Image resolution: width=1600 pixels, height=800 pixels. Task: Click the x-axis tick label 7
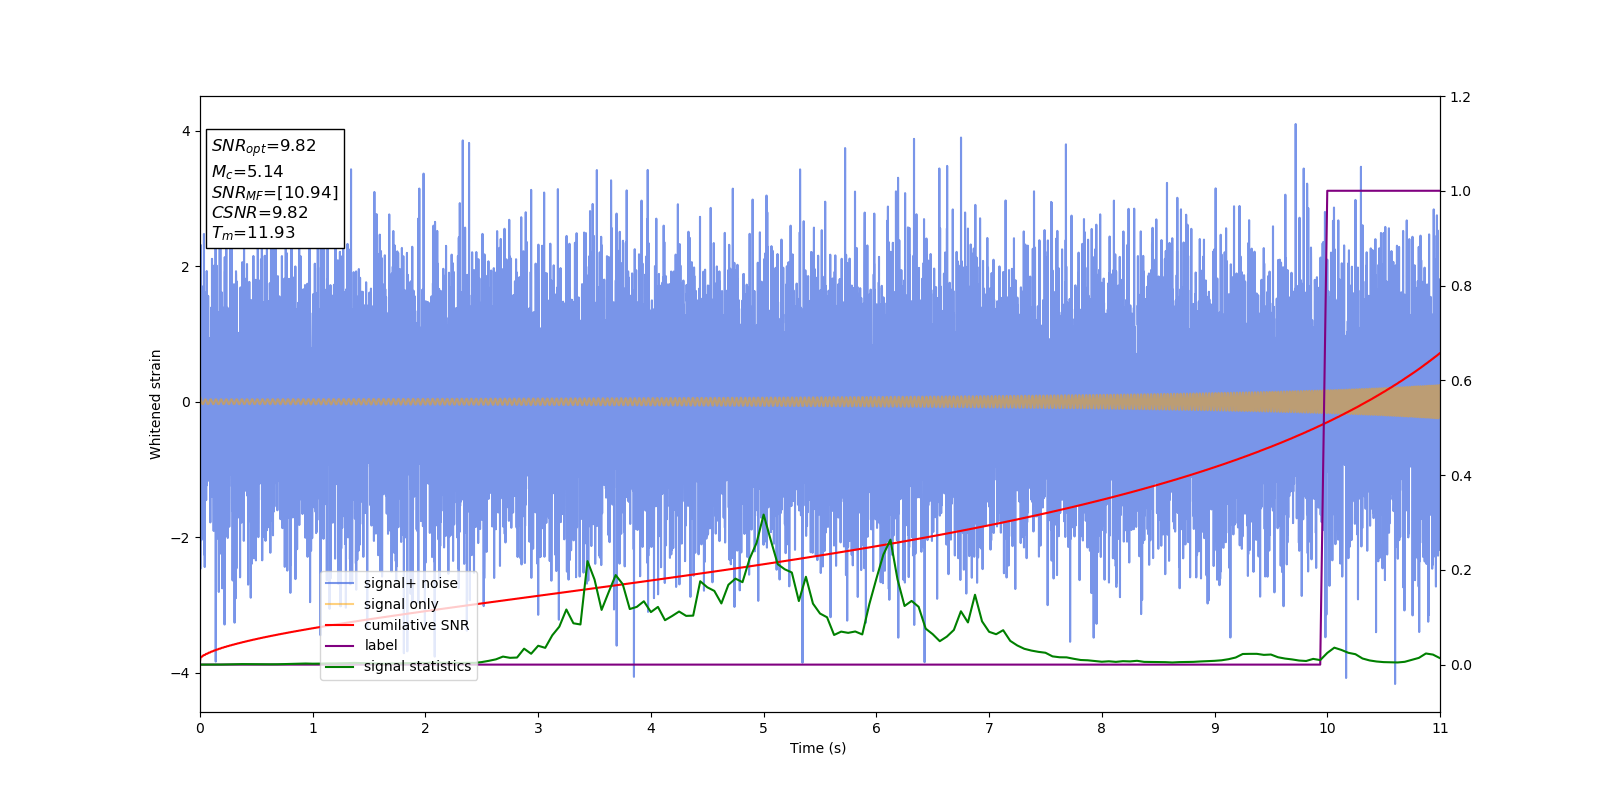(x=989, y=728)
